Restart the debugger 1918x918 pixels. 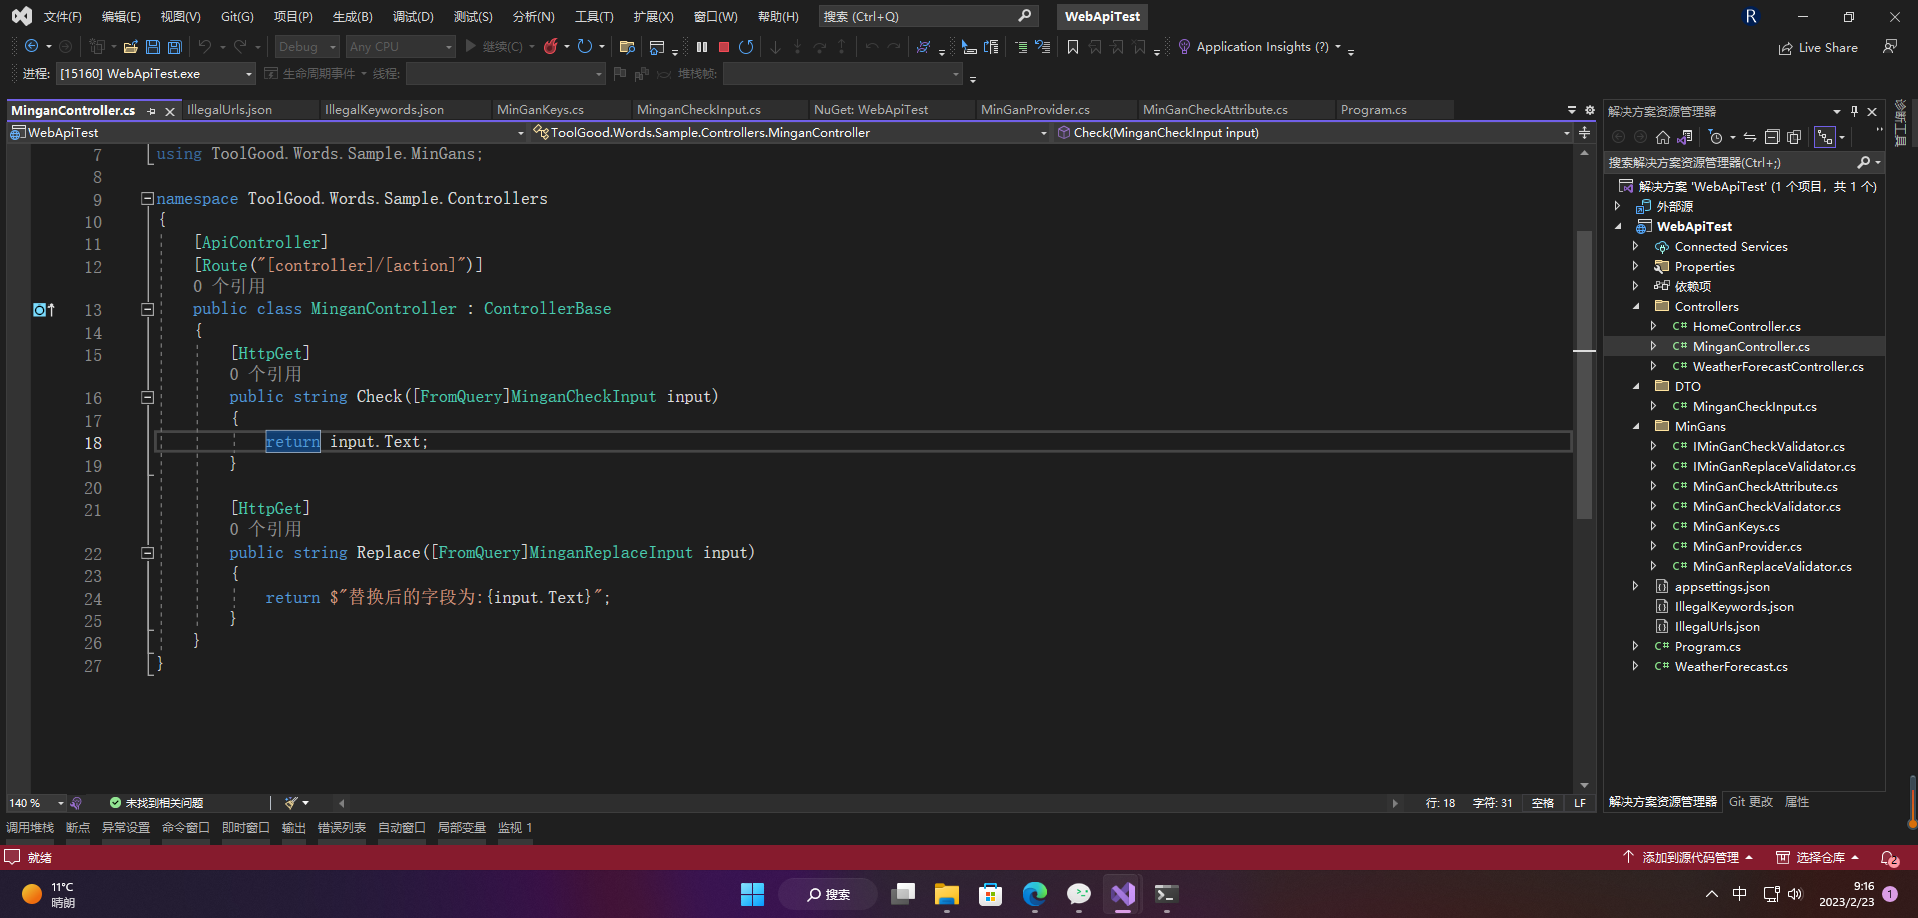747,46
